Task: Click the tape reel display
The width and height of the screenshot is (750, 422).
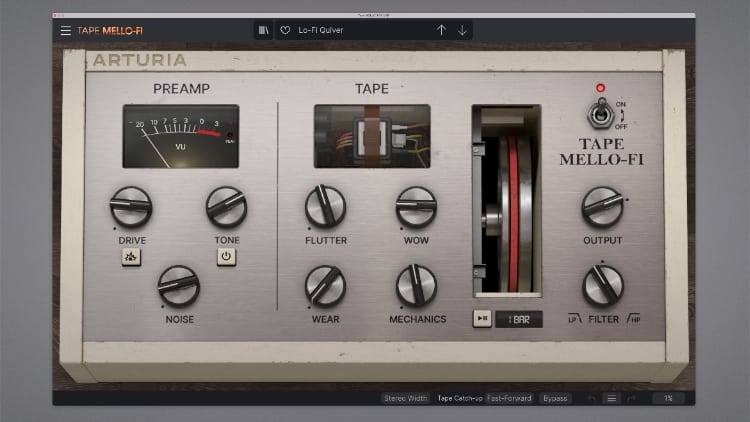Action: coord(507,201)
